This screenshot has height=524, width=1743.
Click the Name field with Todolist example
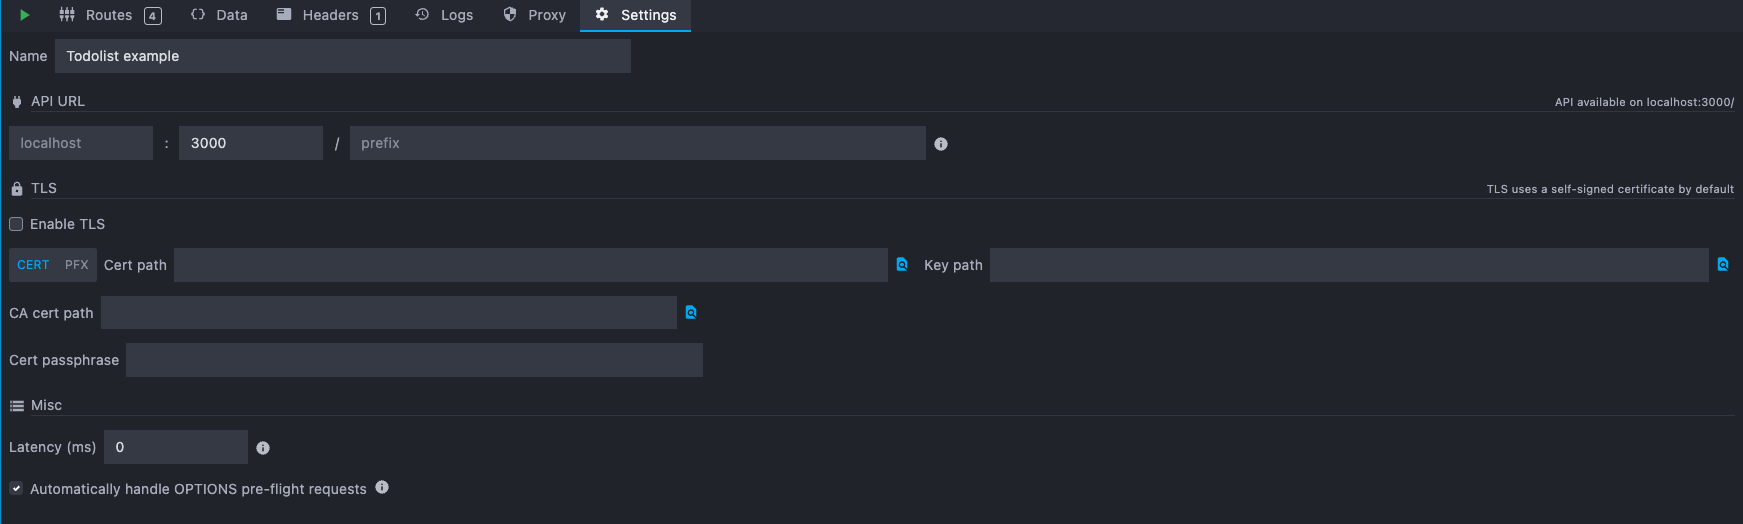[x=342, y=56]
